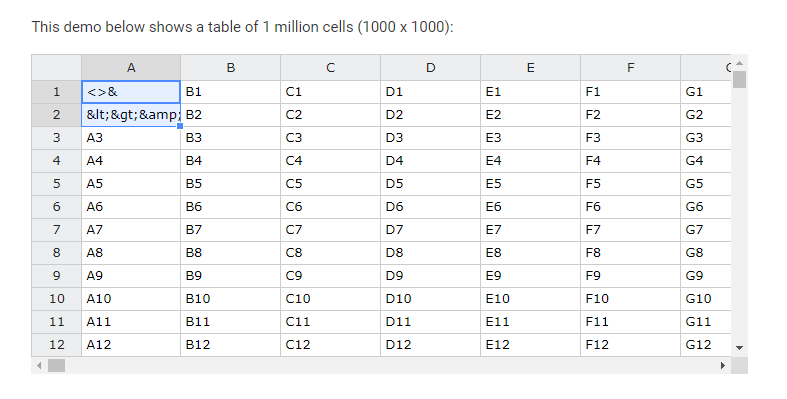Screen dimensions: 787x399
Task: Select row 12 header
Action: point(57,345)
